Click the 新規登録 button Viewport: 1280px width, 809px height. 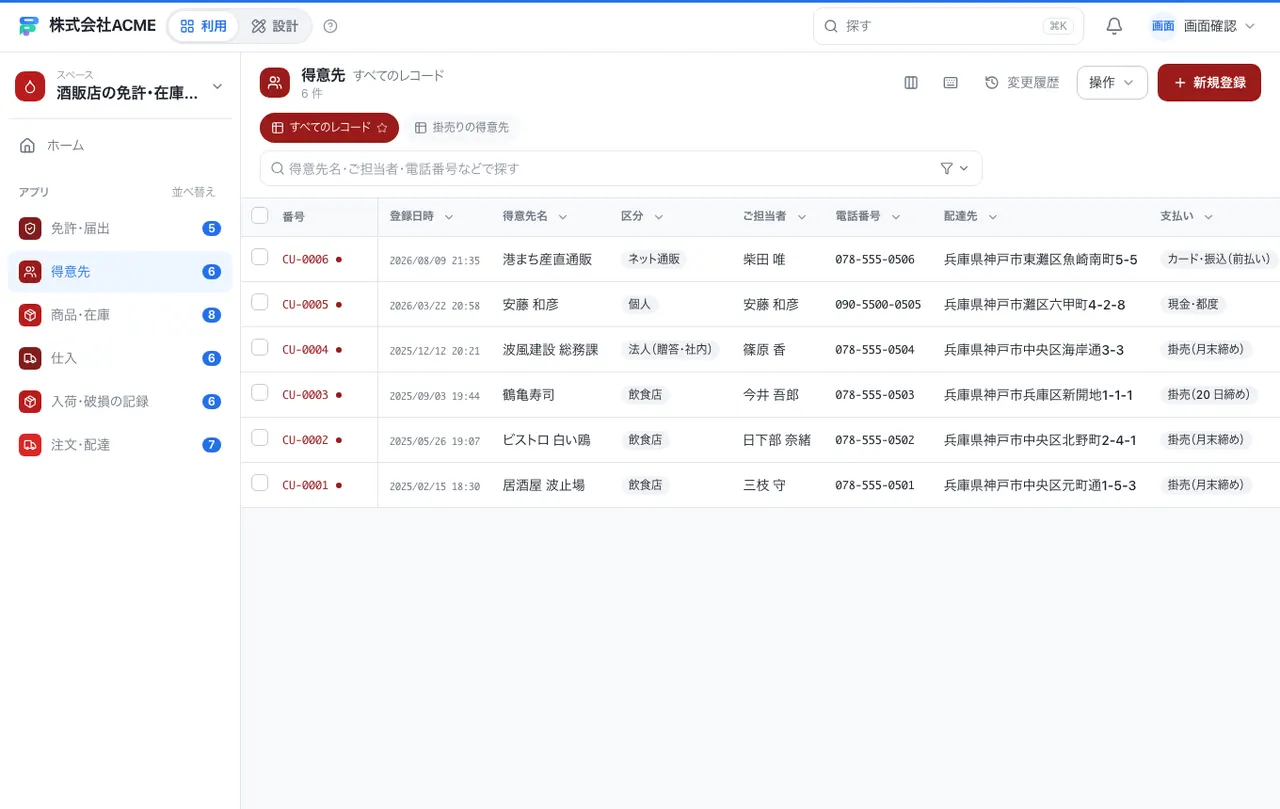[1209, 83]
